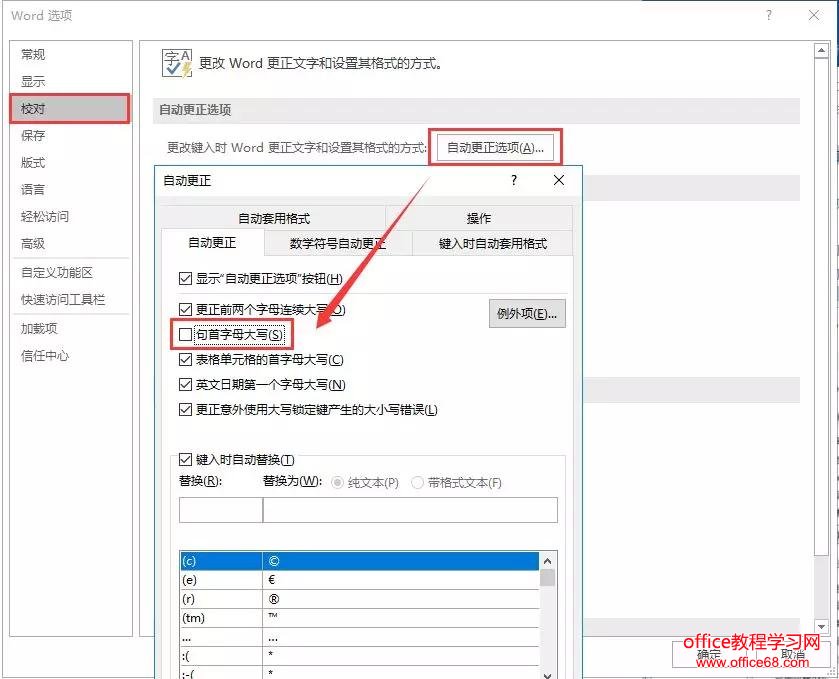Toggle 表格单元格的首字母大写 checkbox
Viewport: 839px width, 679px height.
coord(185,360)
